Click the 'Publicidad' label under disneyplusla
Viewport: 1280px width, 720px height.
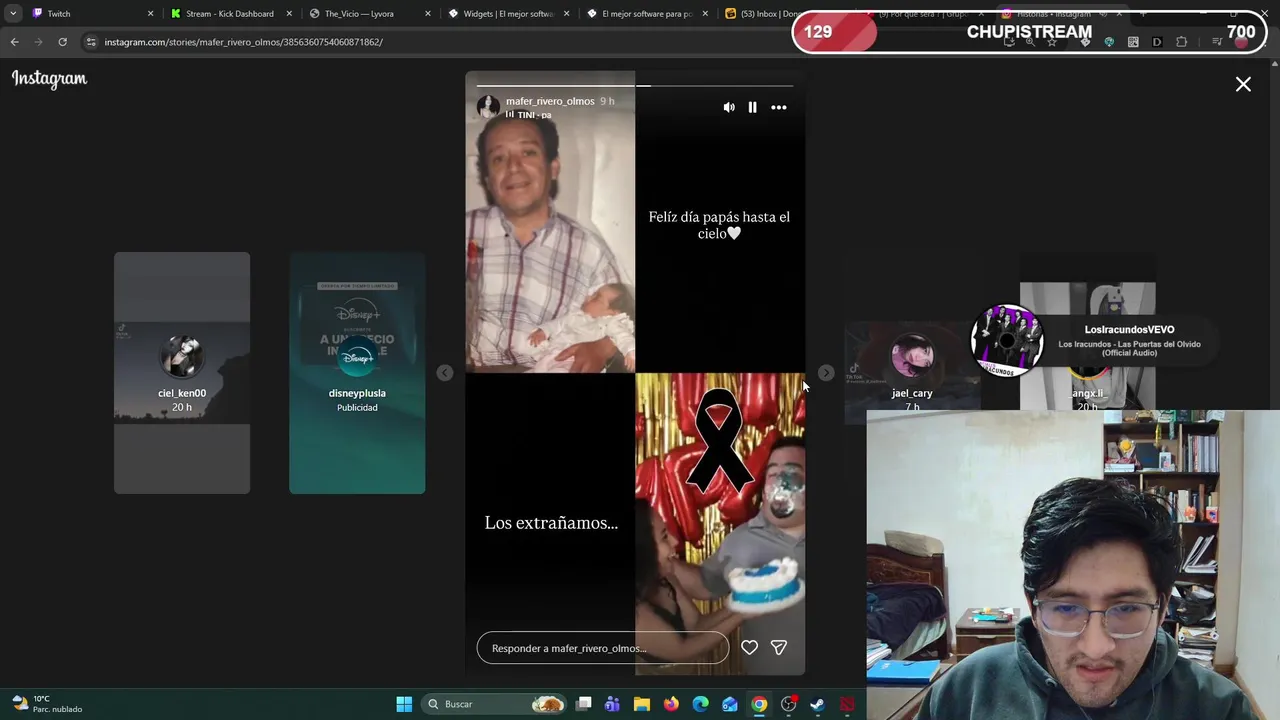pyautogui.click(x=357, y=408)
